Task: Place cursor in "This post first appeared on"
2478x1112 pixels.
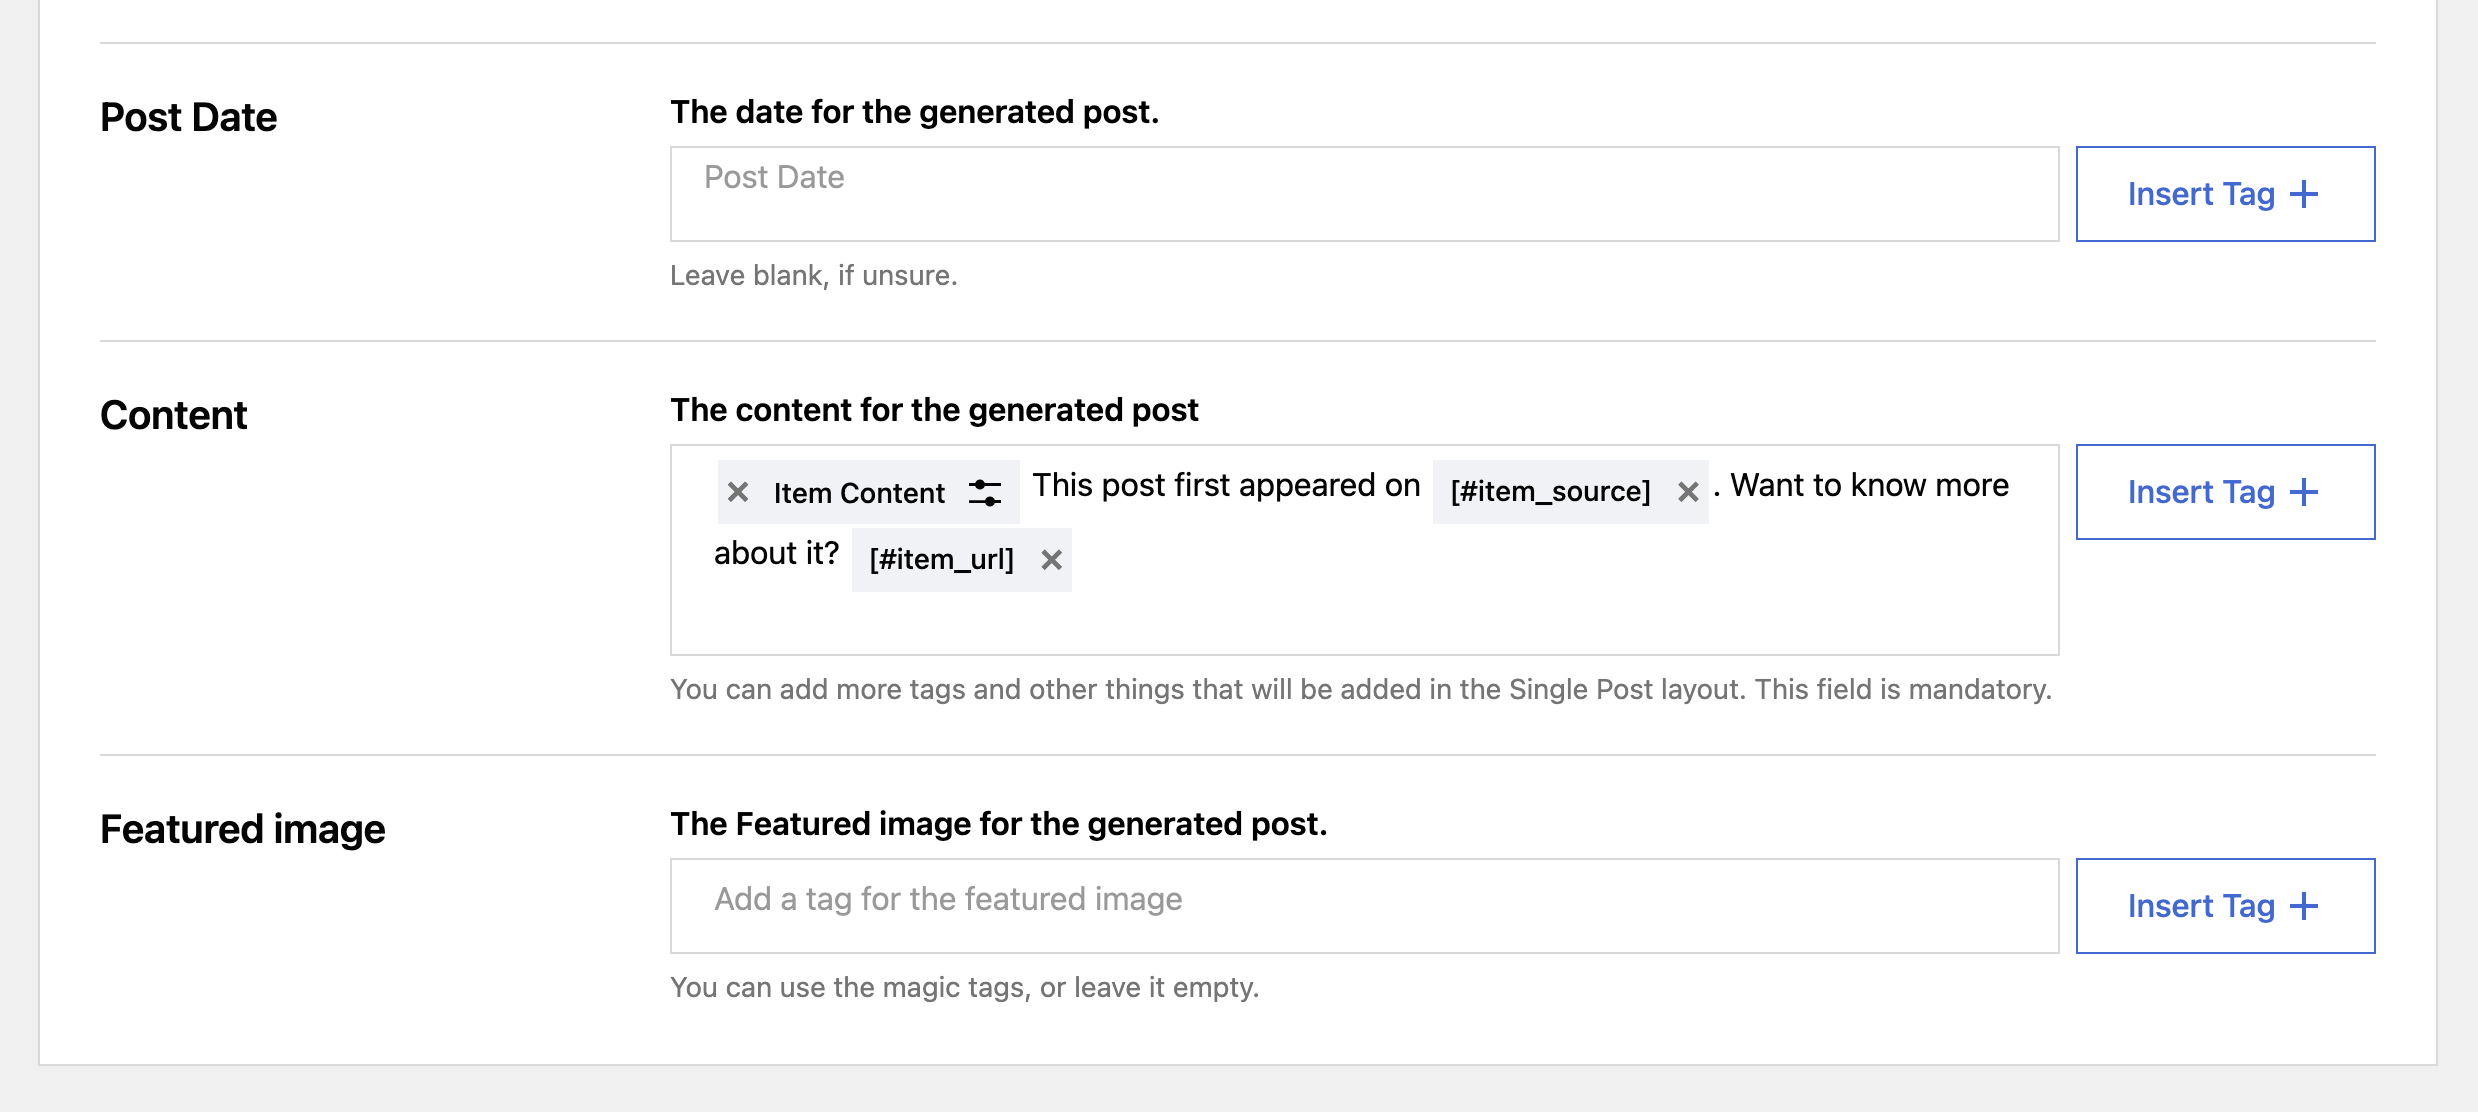Action: coord(1226,486)
